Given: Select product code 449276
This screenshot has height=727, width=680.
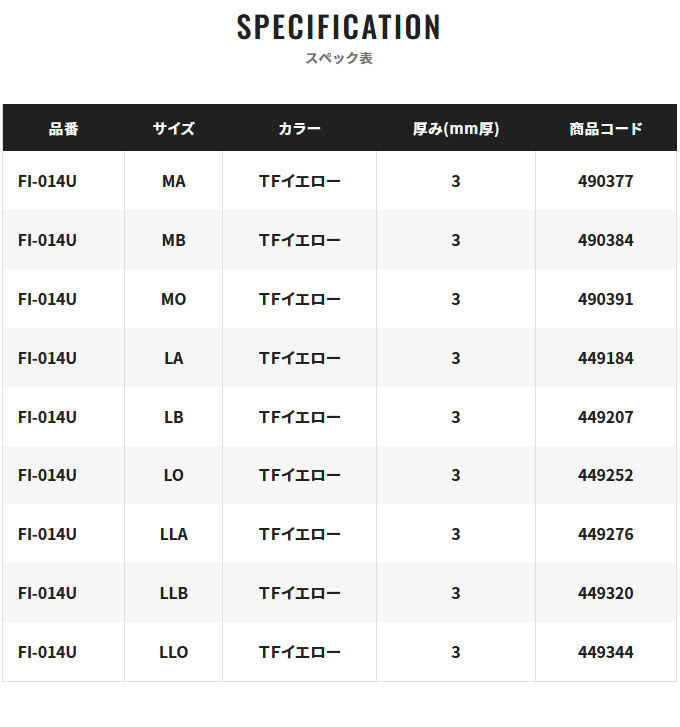Looking at the screenshot, I should [605, 534].
